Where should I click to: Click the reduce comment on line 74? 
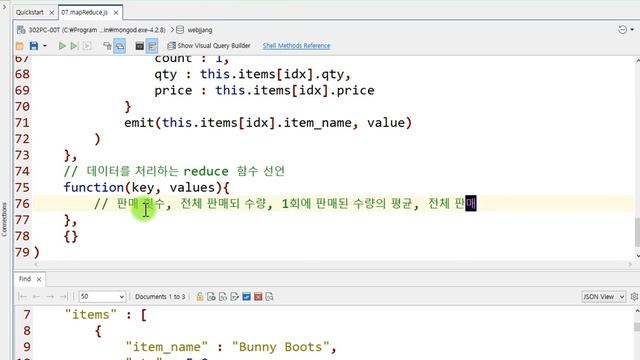tap(174, 171)
